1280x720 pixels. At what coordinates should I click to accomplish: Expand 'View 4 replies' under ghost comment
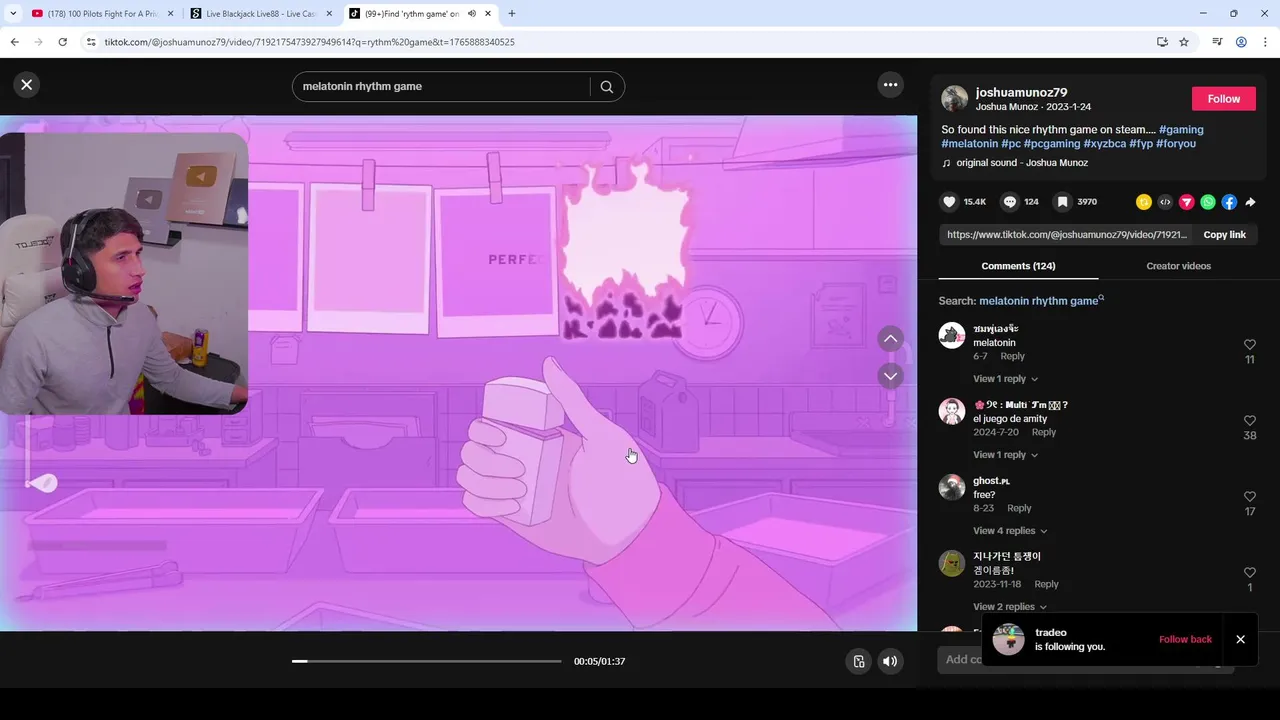1010,531
